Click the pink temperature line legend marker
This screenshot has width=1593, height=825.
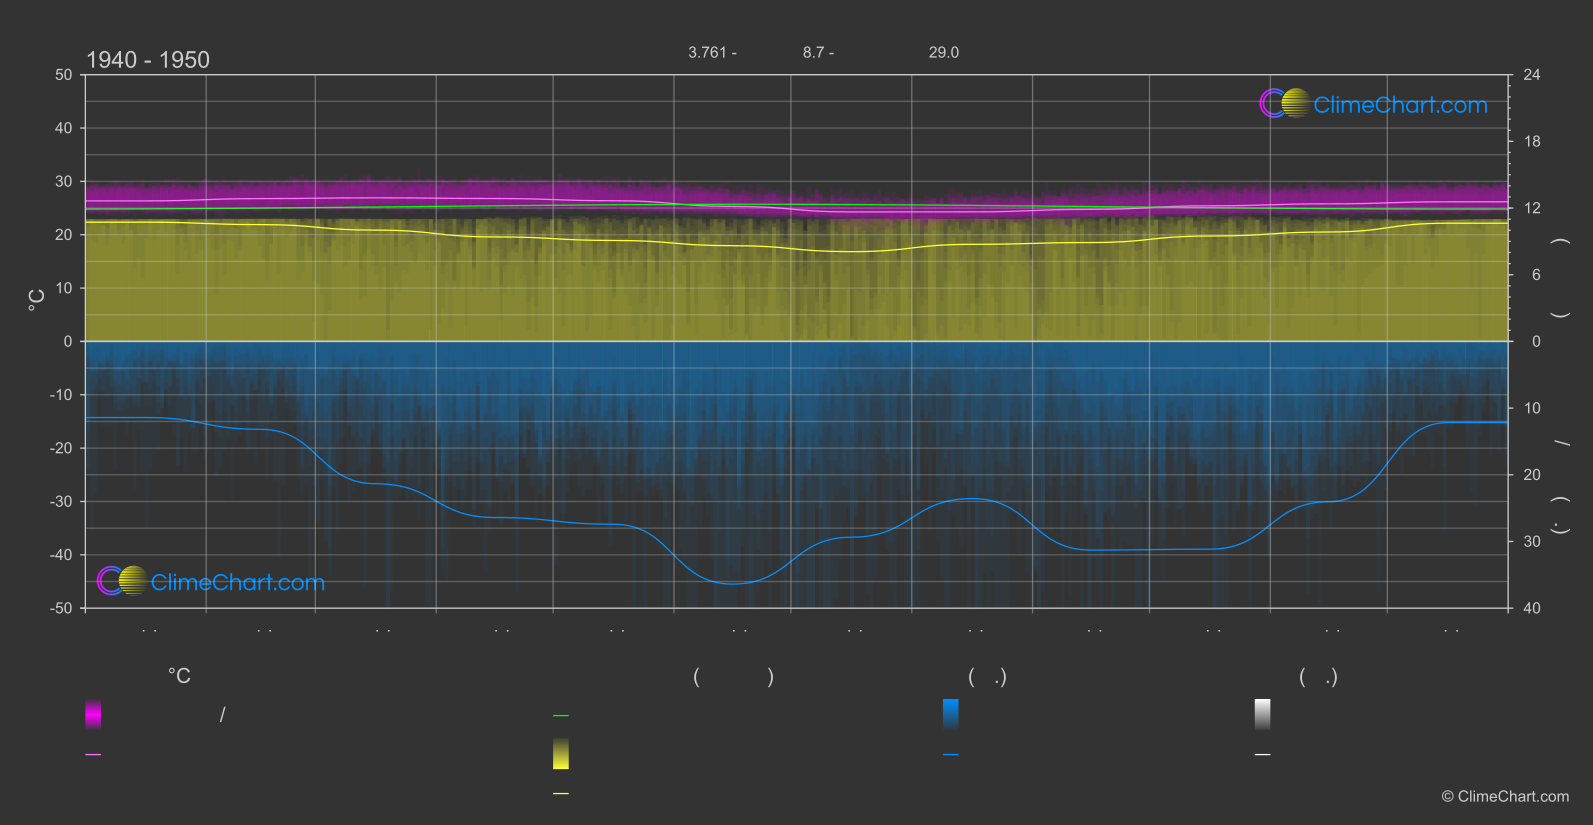(93, 755)
